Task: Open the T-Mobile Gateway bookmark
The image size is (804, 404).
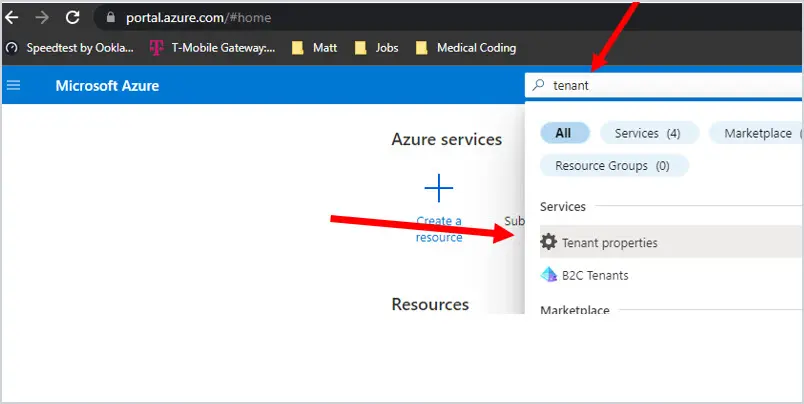Action: click(x=212, y=48)
